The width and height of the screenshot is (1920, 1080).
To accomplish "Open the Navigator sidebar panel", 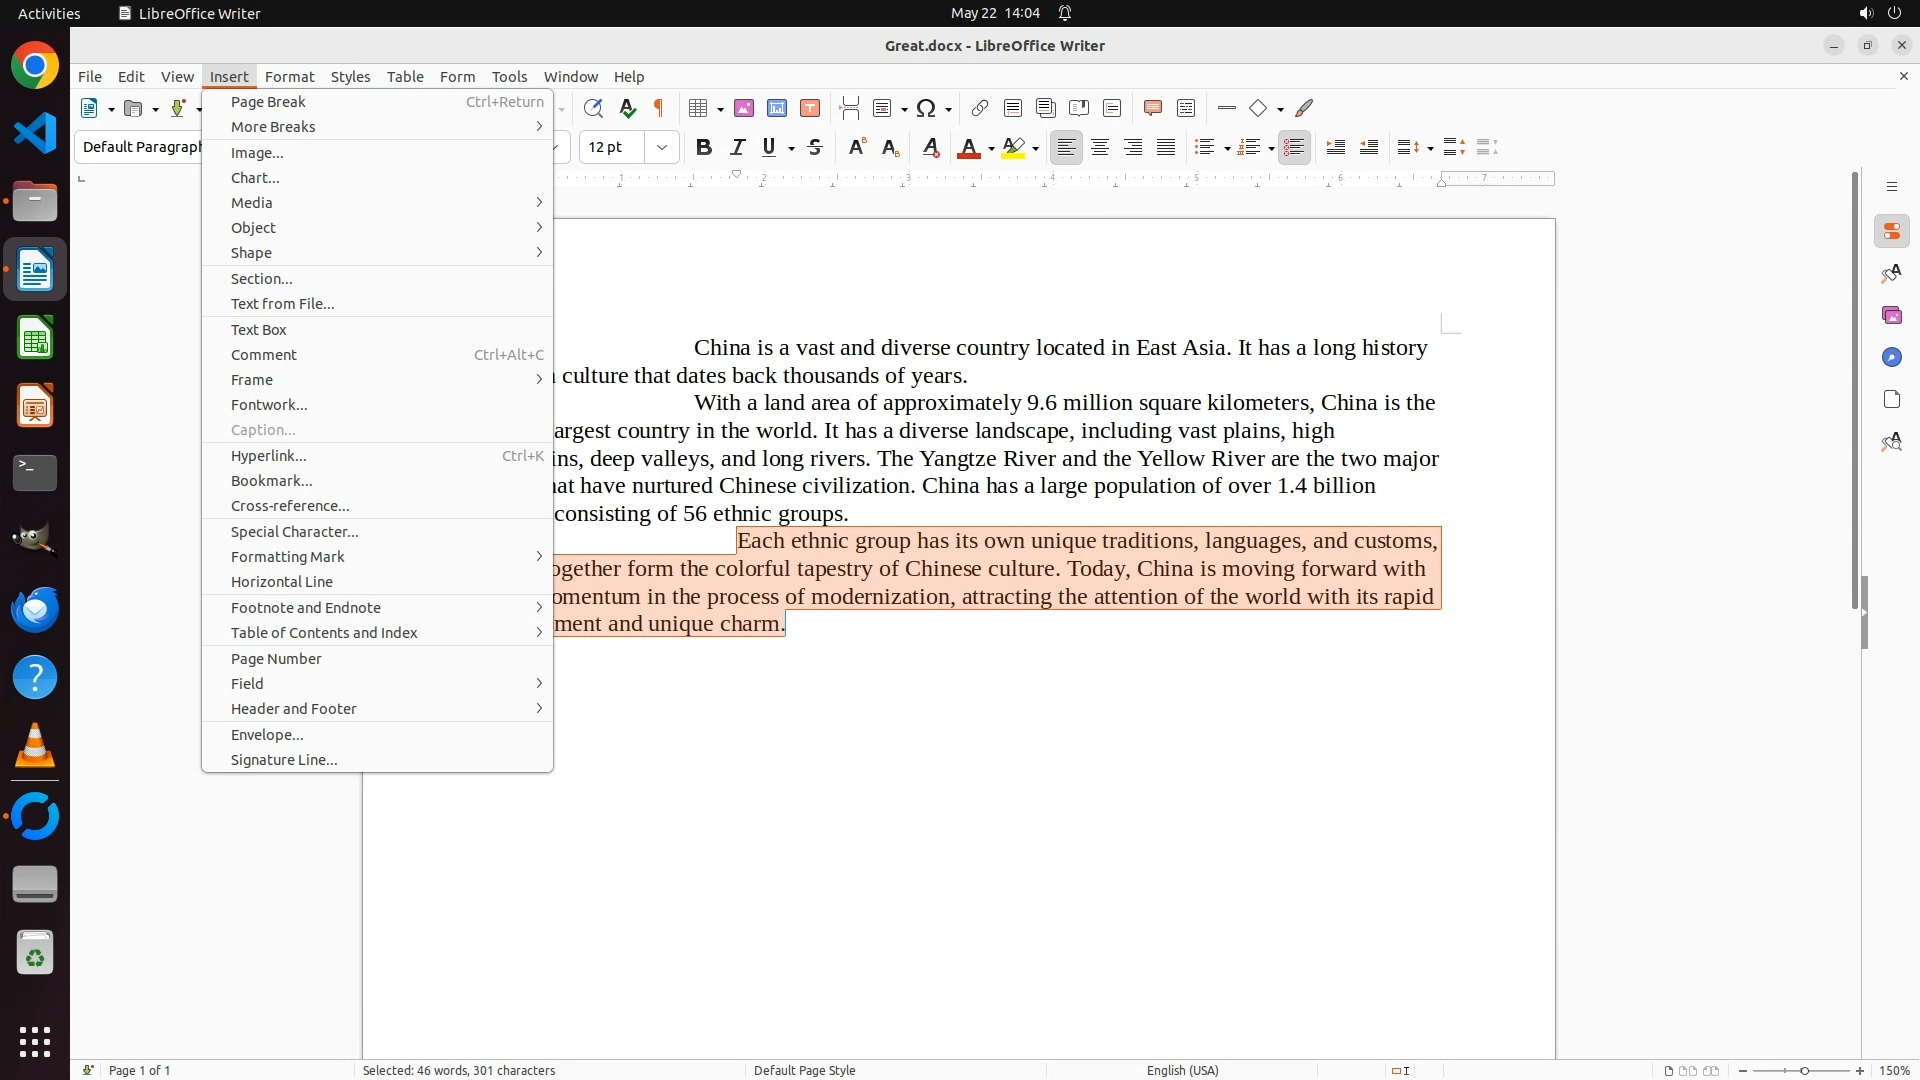I will [x=1891, y=357].
